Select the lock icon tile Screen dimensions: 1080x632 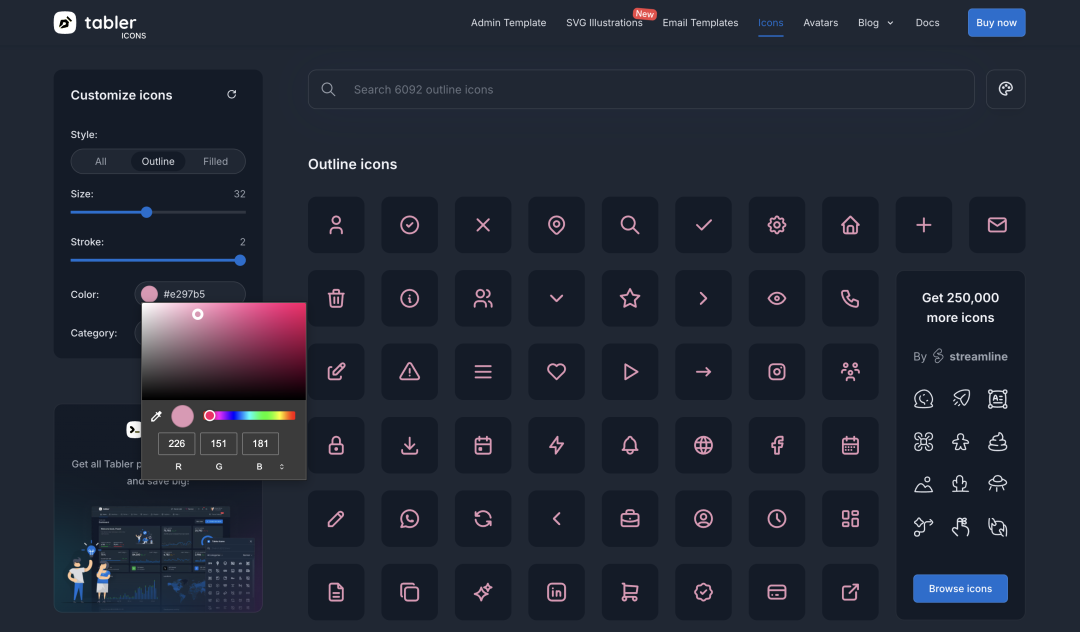tap(336, 445)
